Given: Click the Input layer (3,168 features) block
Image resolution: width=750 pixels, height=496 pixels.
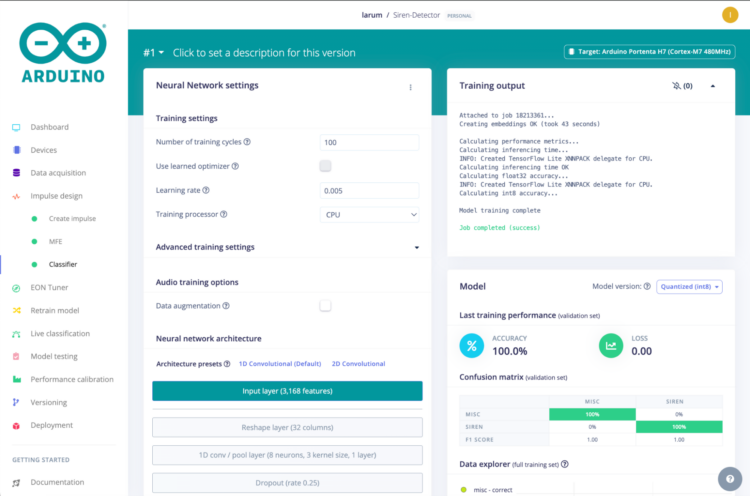Looking at the screenshot, I should pos(287,391).
